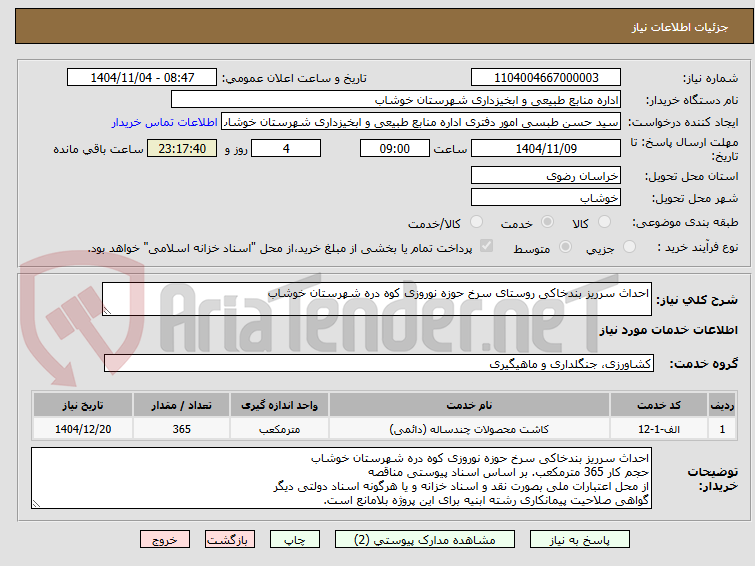The width and height of the screenshot is (755, 566).
Task: Click the شرح کلی نیاز text area
Action: point(377,299)
